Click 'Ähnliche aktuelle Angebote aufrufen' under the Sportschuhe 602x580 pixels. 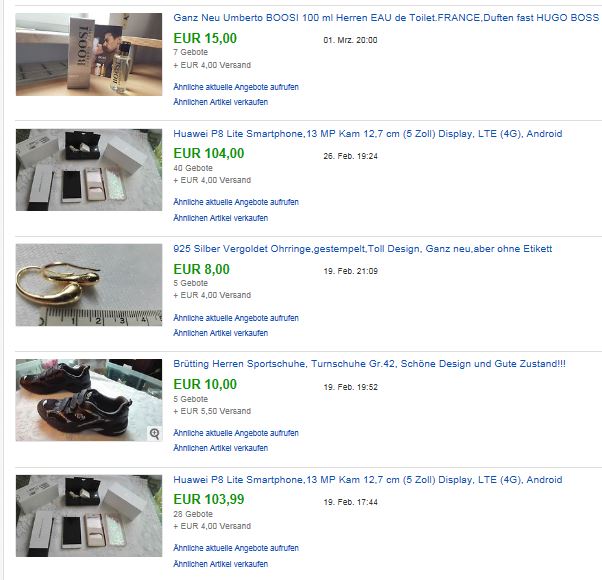point(236,433)
